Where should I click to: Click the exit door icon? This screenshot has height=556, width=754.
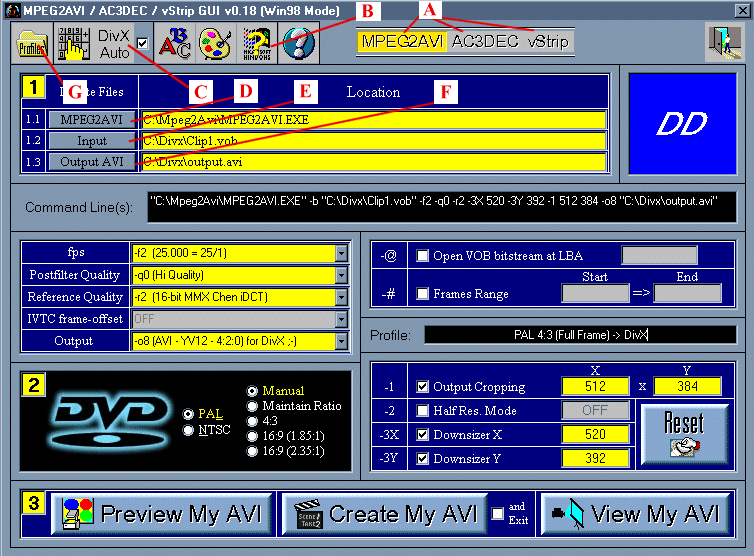[725, 42]
